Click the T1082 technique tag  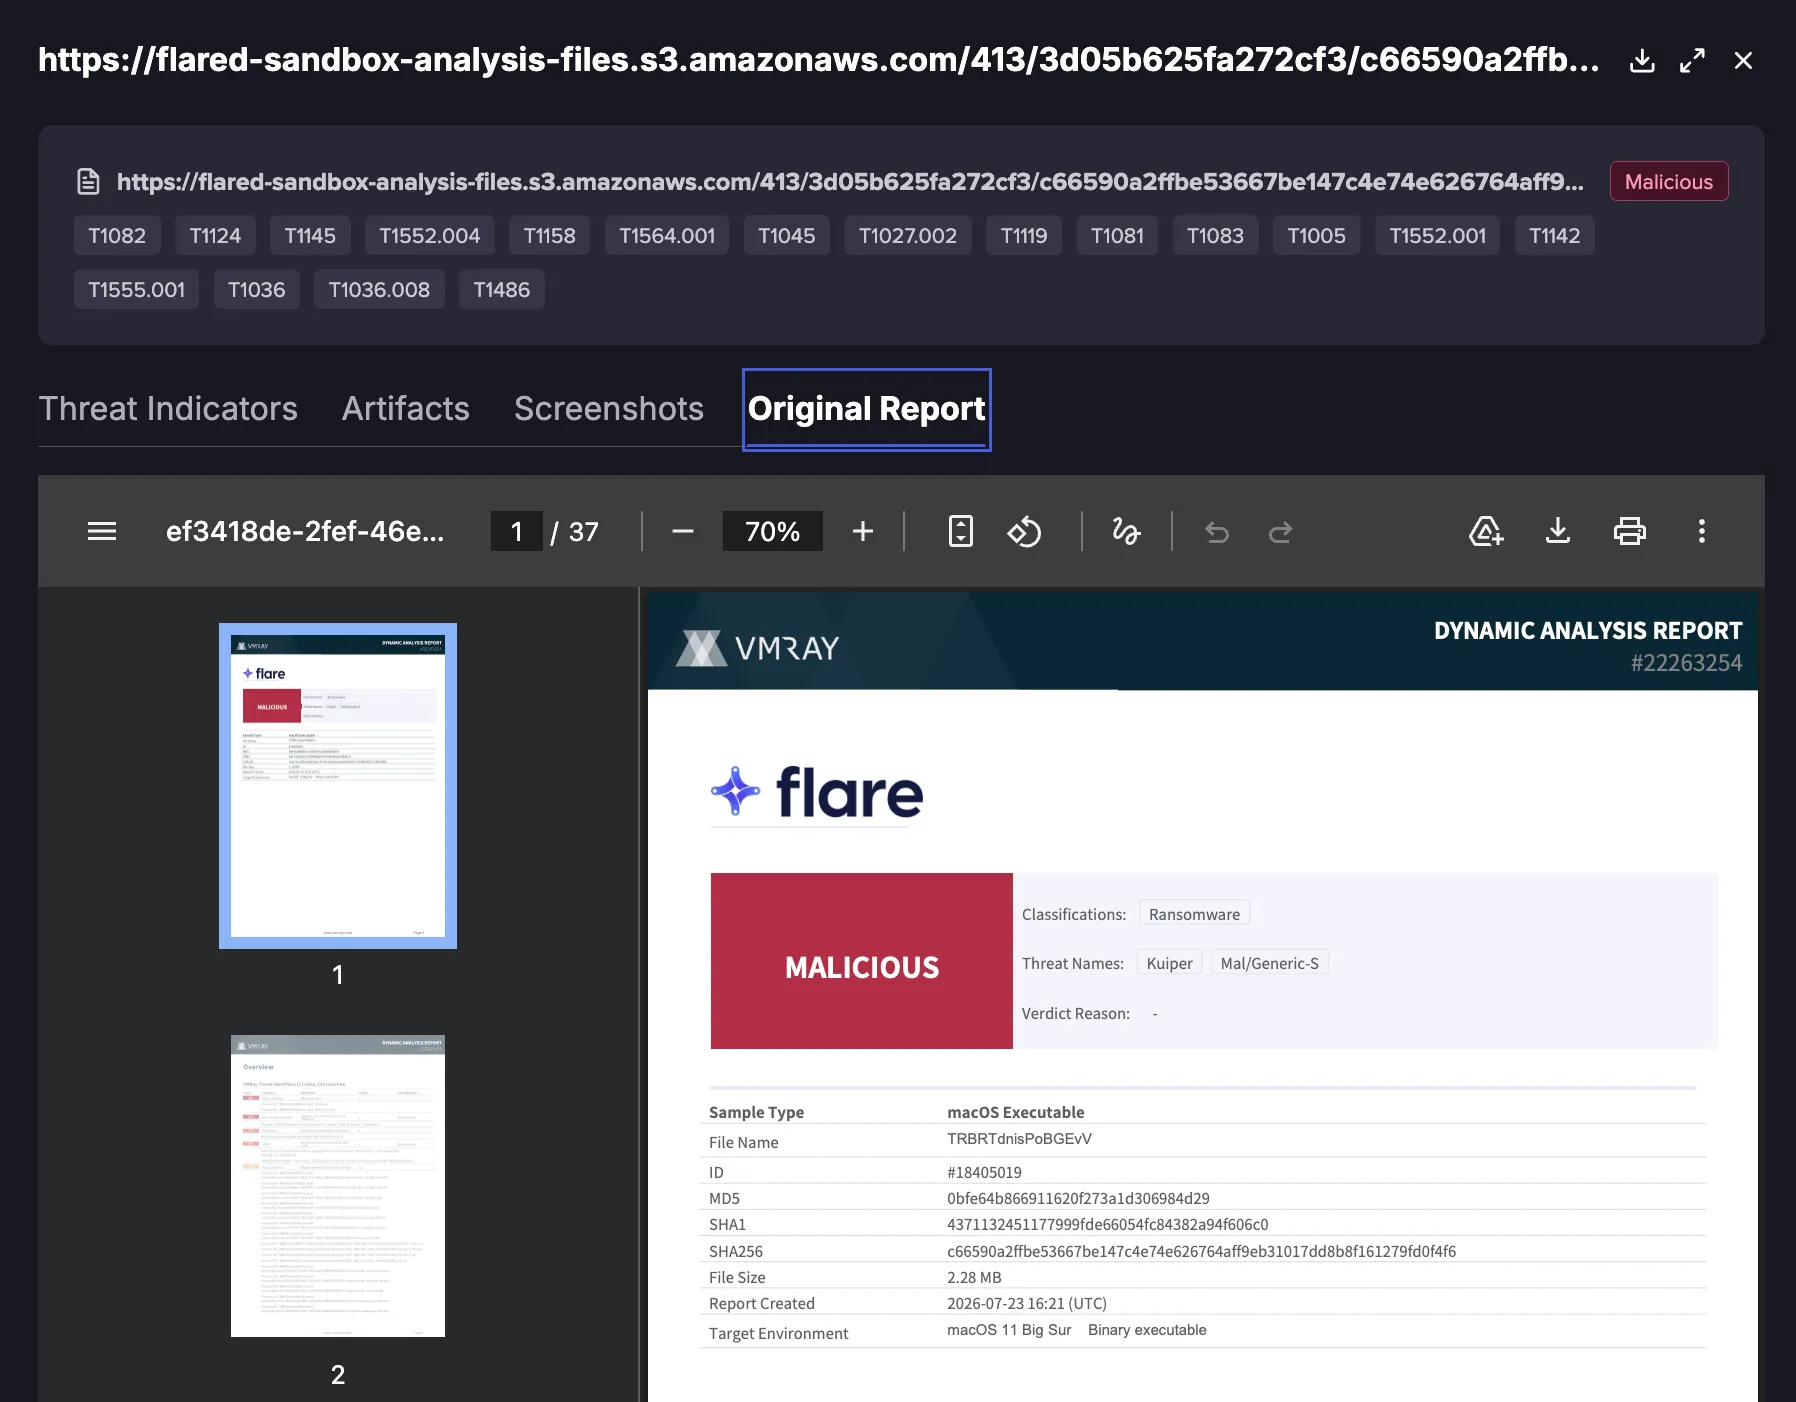tap(117, 236)
